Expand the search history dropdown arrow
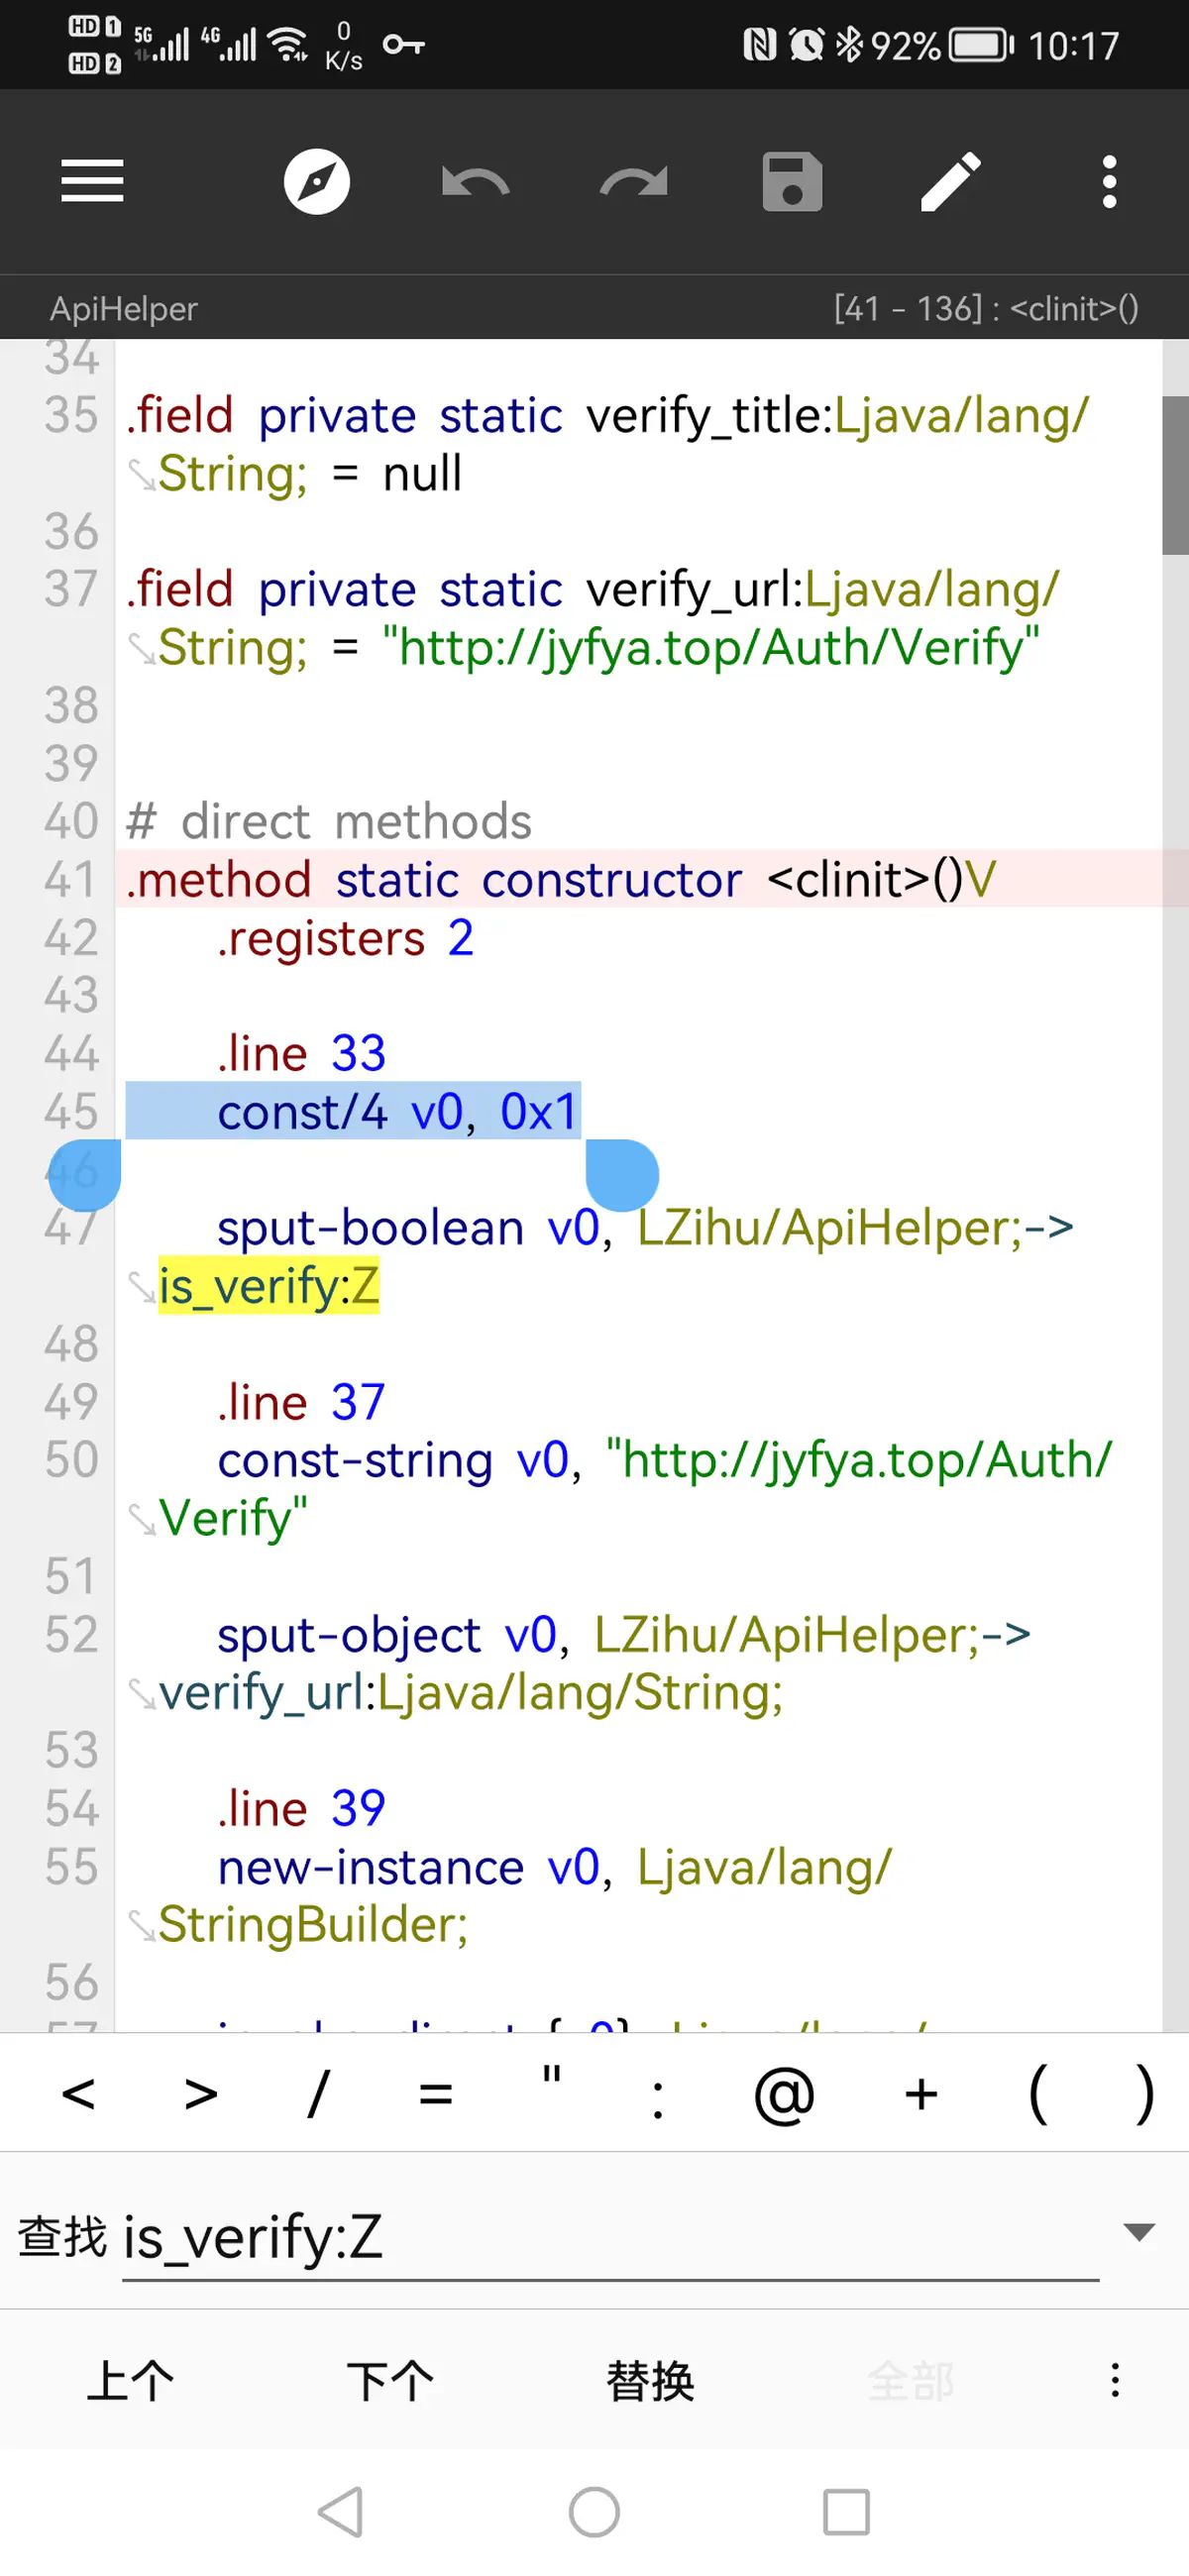 pos(1139,2232)
